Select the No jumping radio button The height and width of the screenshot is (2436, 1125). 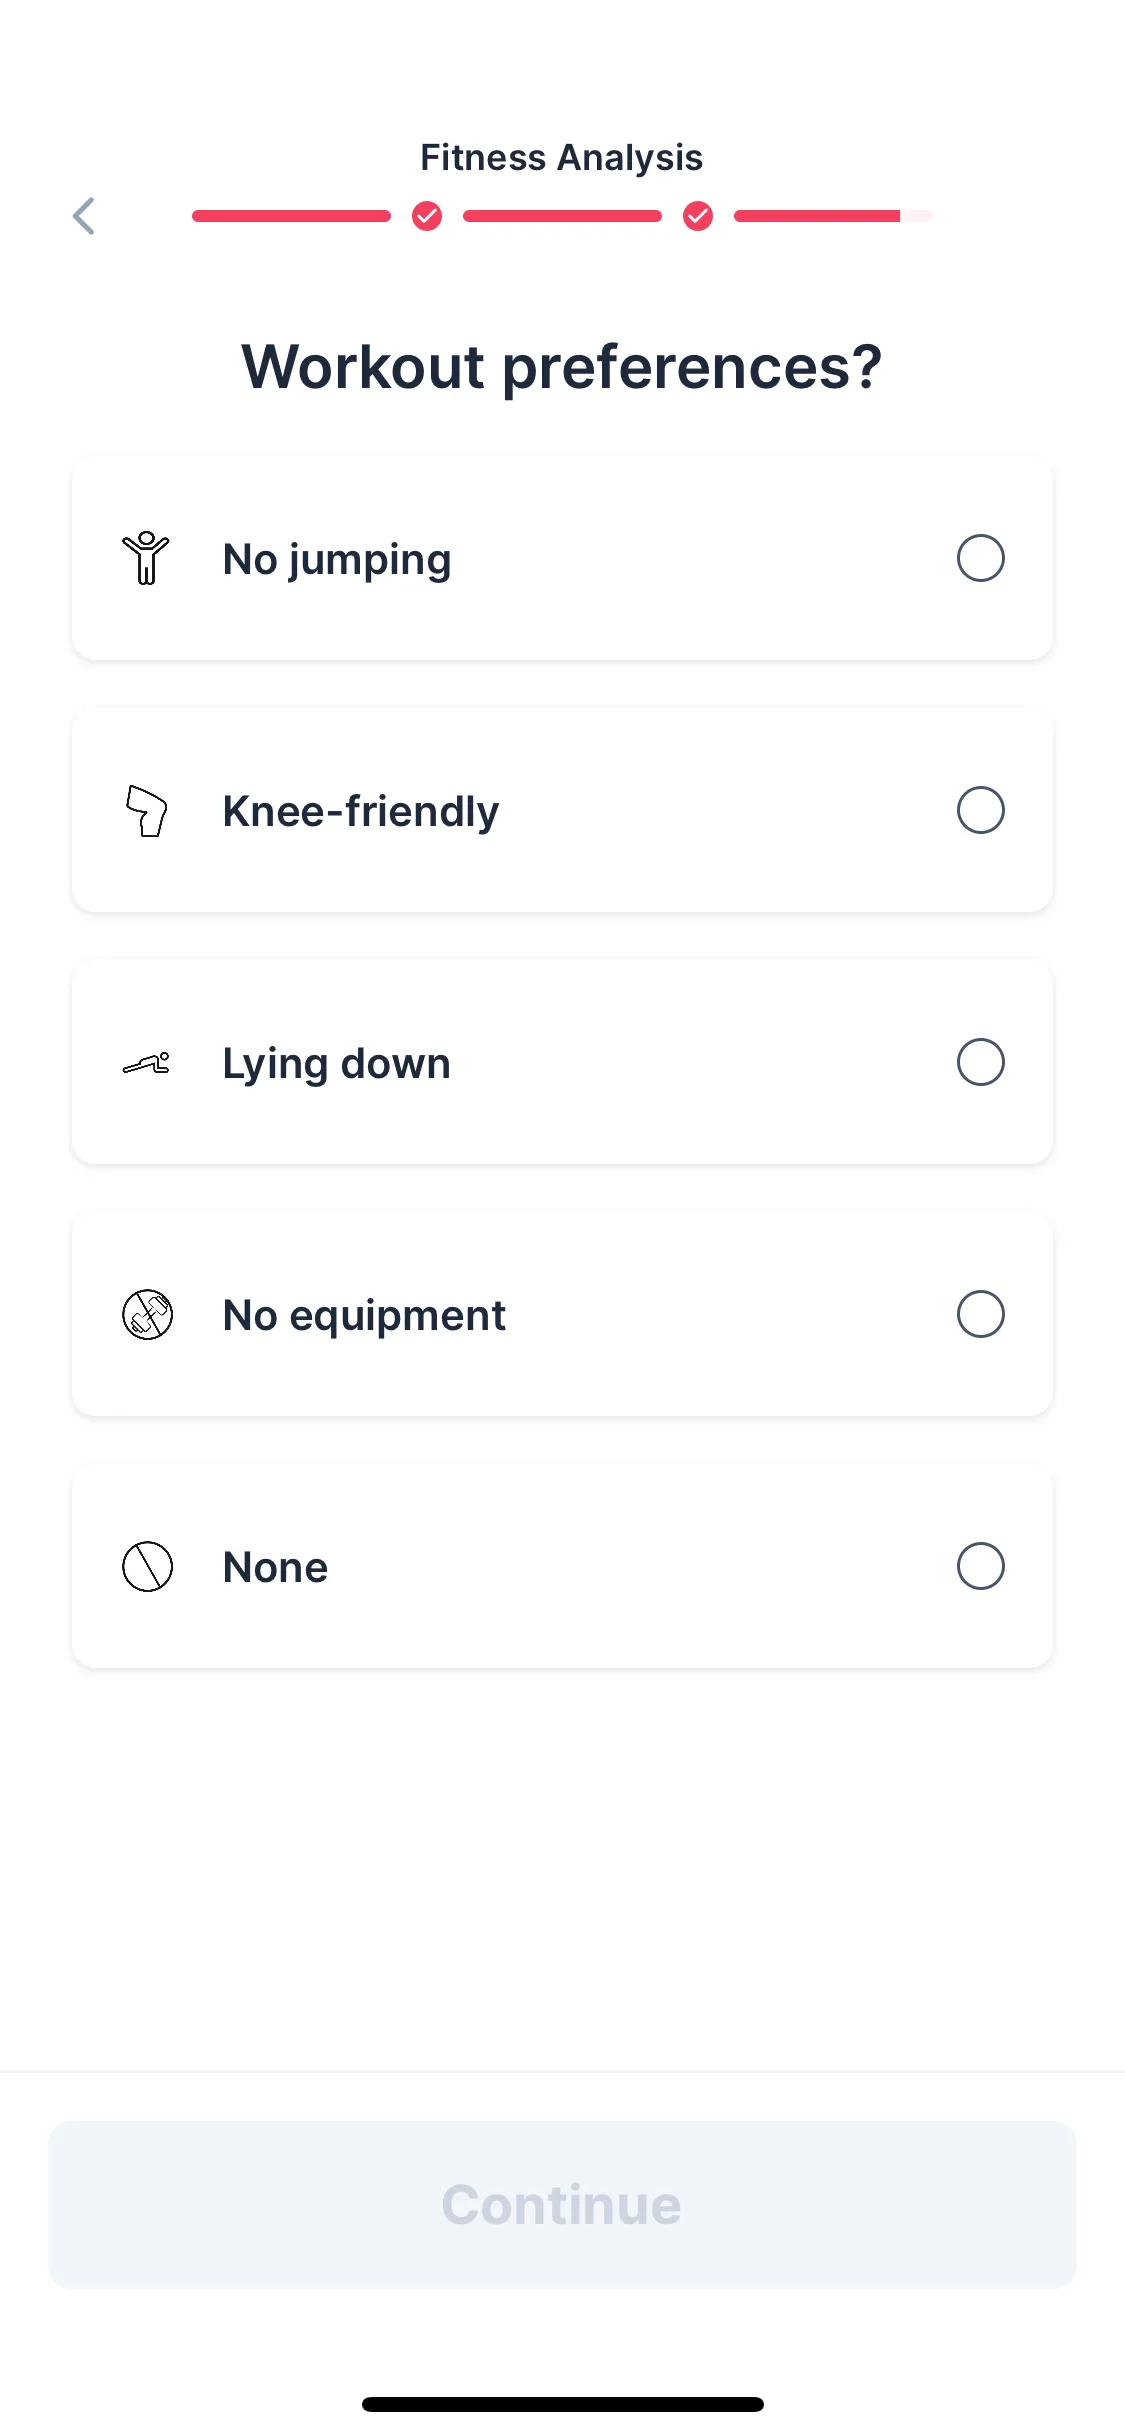pos(980,558)
